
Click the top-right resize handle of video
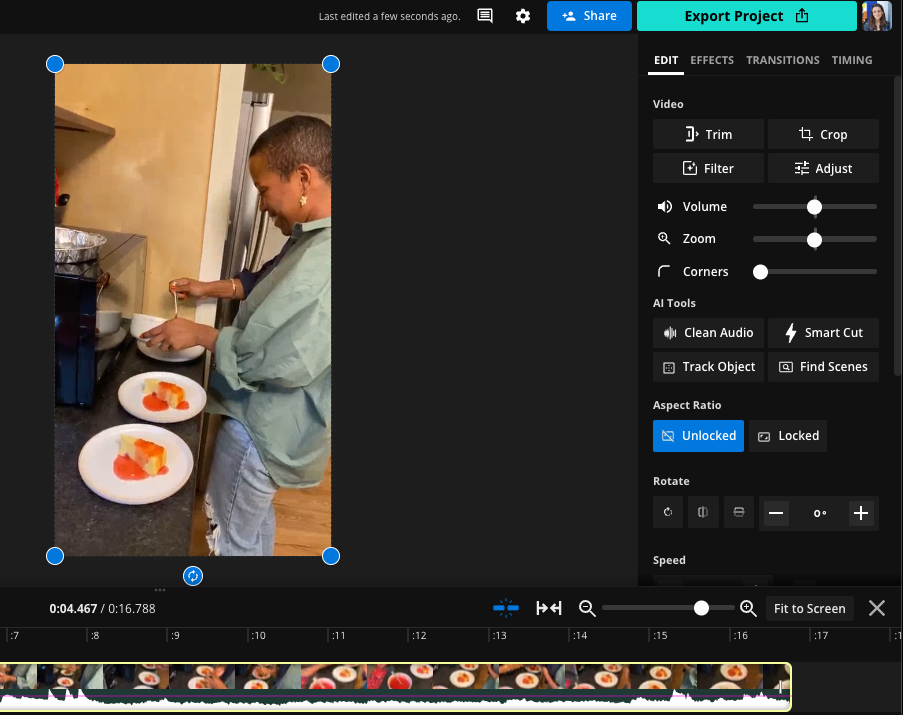331,64
